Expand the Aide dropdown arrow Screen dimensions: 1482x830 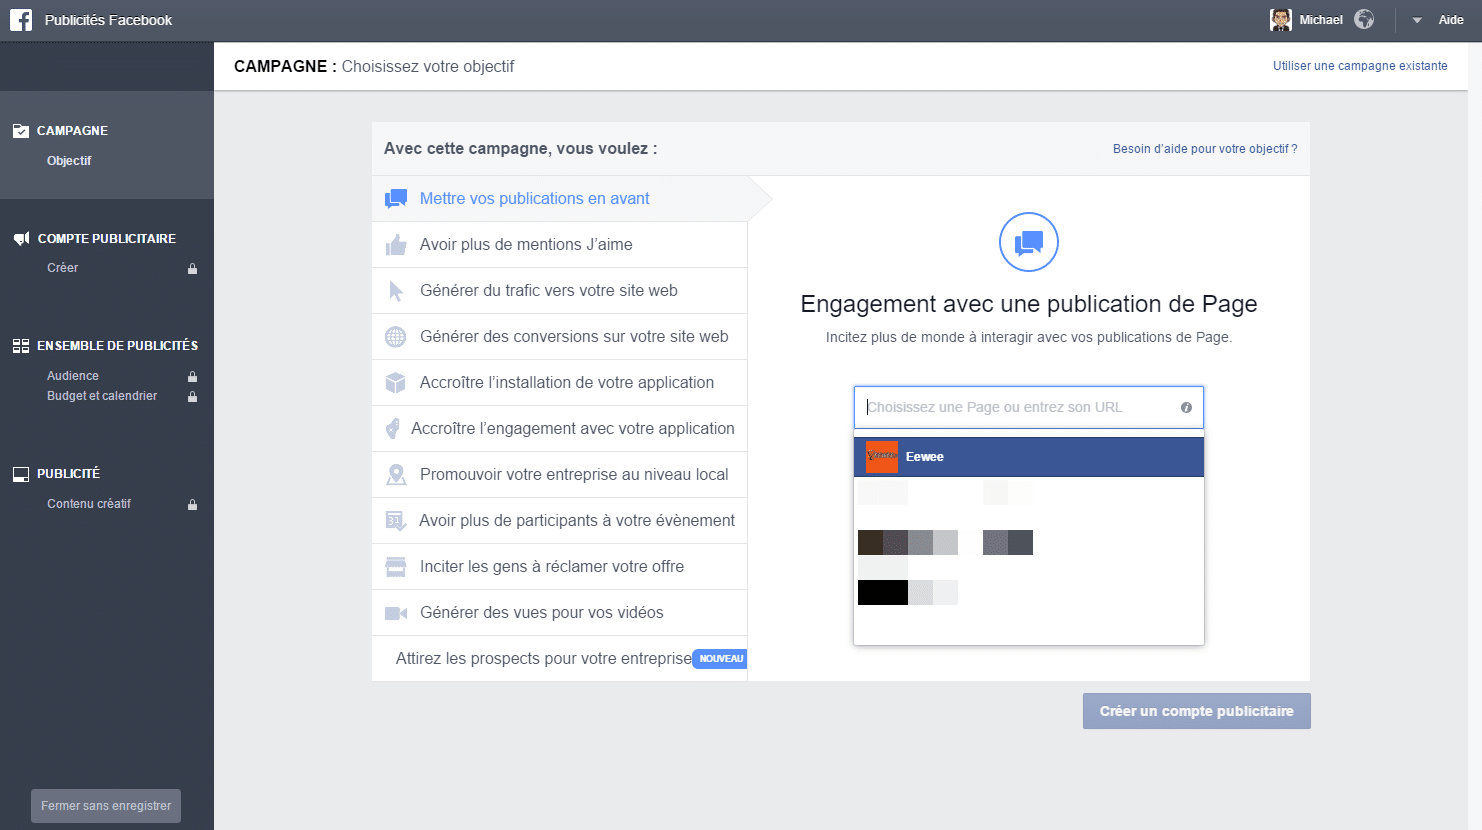tap(1416, 19)
